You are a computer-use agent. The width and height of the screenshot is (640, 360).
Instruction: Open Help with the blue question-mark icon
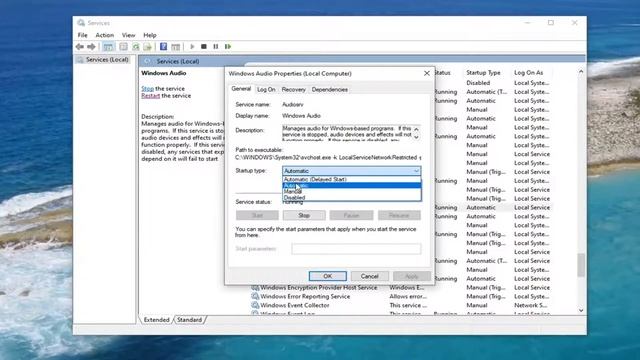click(163, 47)
